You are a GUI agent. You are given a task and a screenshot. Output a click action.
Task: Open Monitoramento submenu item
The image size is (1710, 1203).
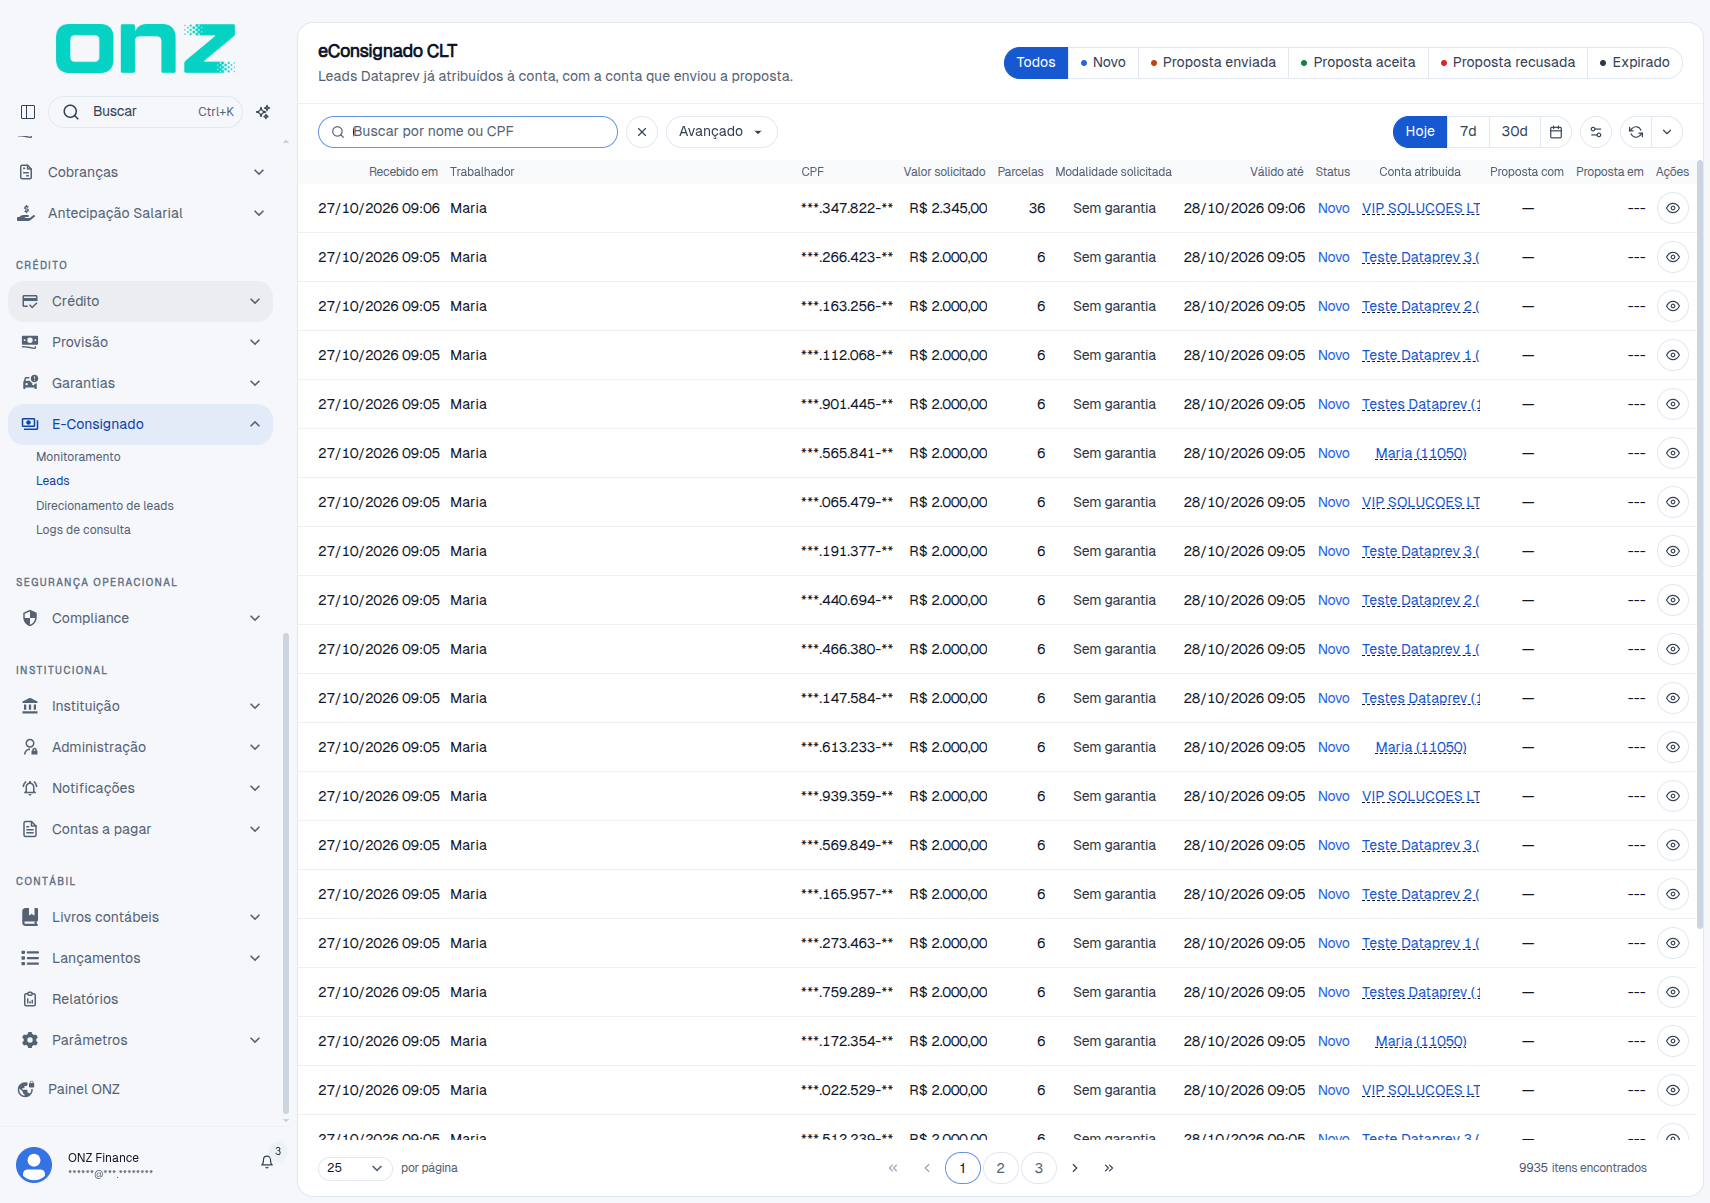(x=78, y=457)
